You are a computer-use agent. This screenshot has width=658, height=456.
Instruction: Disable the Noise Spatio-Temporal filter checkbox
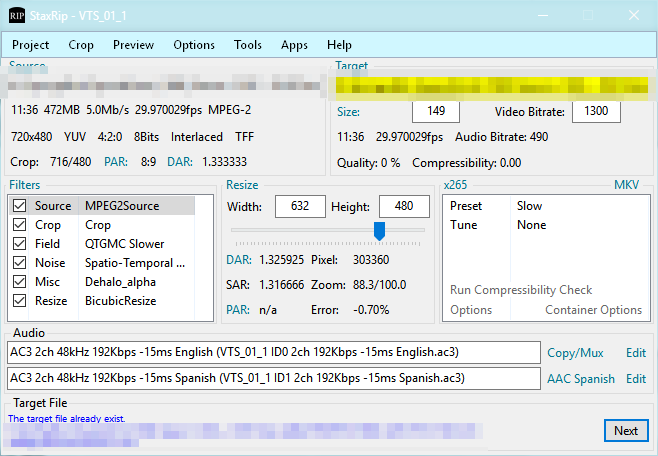tap(20, 263)
